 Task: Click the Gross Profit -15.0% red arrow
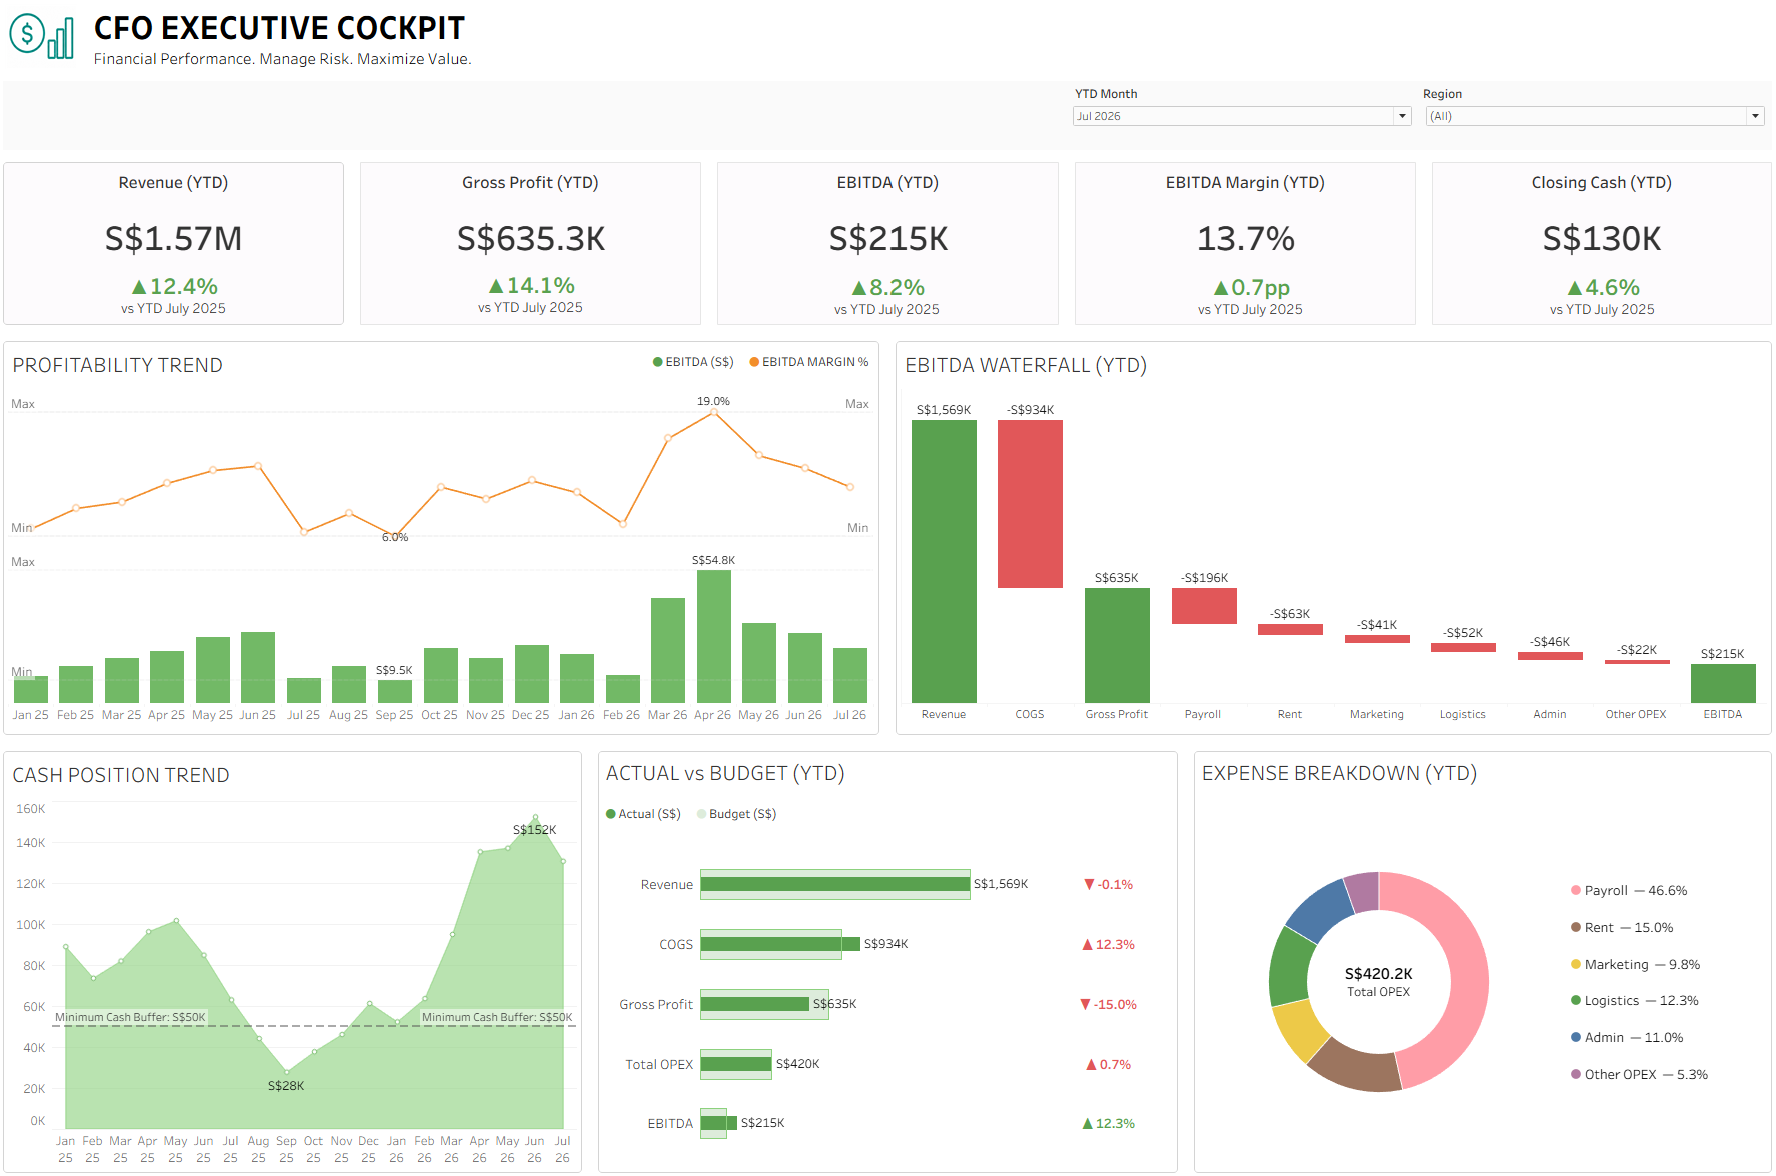click(x=1085, y=1005)
